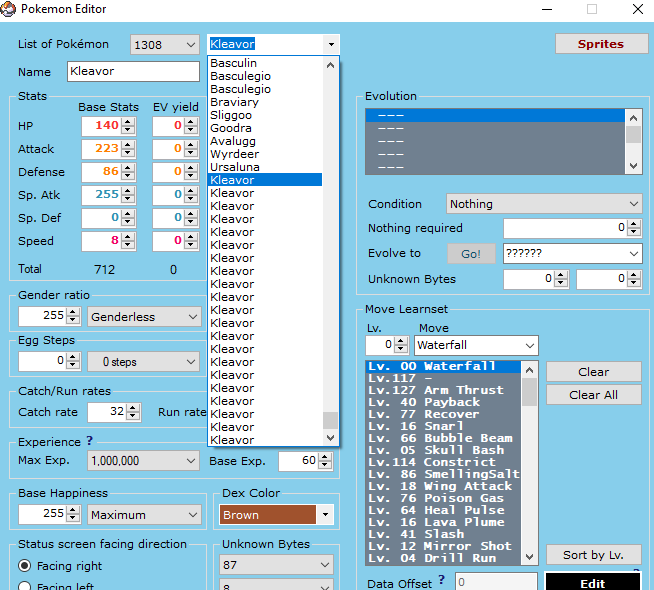The width and height of the screenshot is (654, 590).
Task: Choose Wyrdeer from the dropdown list
Action: (x=234, y=154)
